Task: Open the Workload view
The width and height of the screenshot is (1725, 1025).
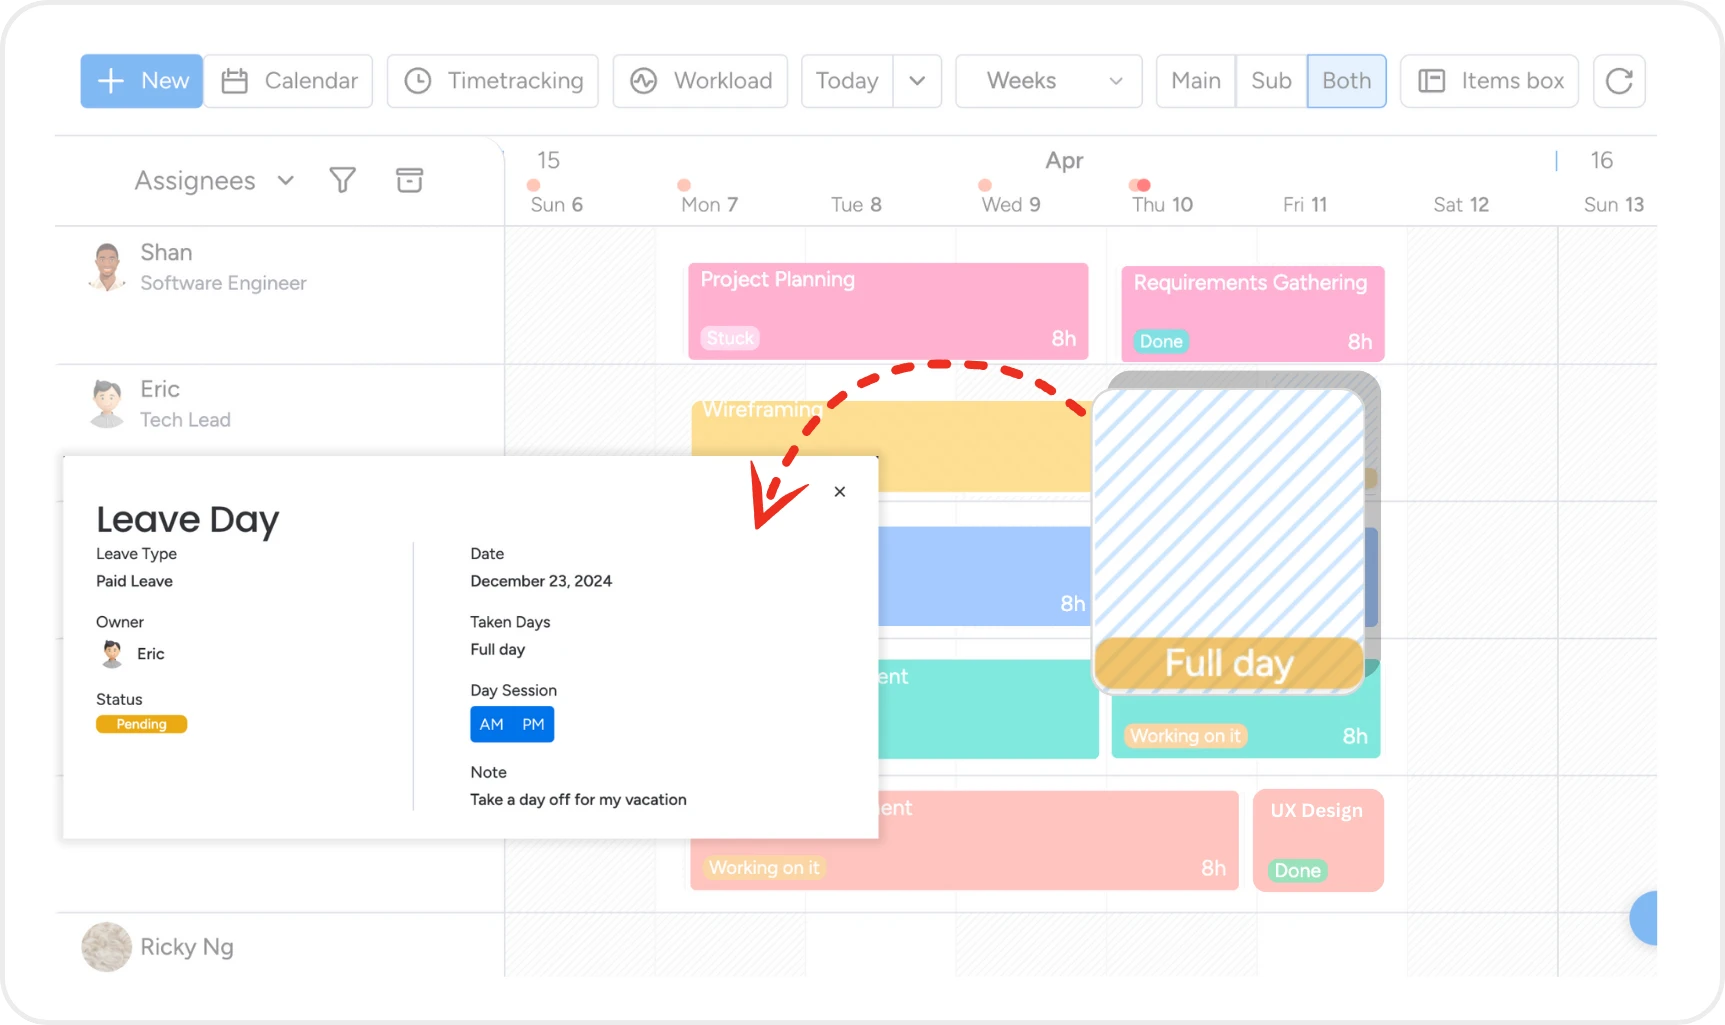Action: (x=700, y=81)
